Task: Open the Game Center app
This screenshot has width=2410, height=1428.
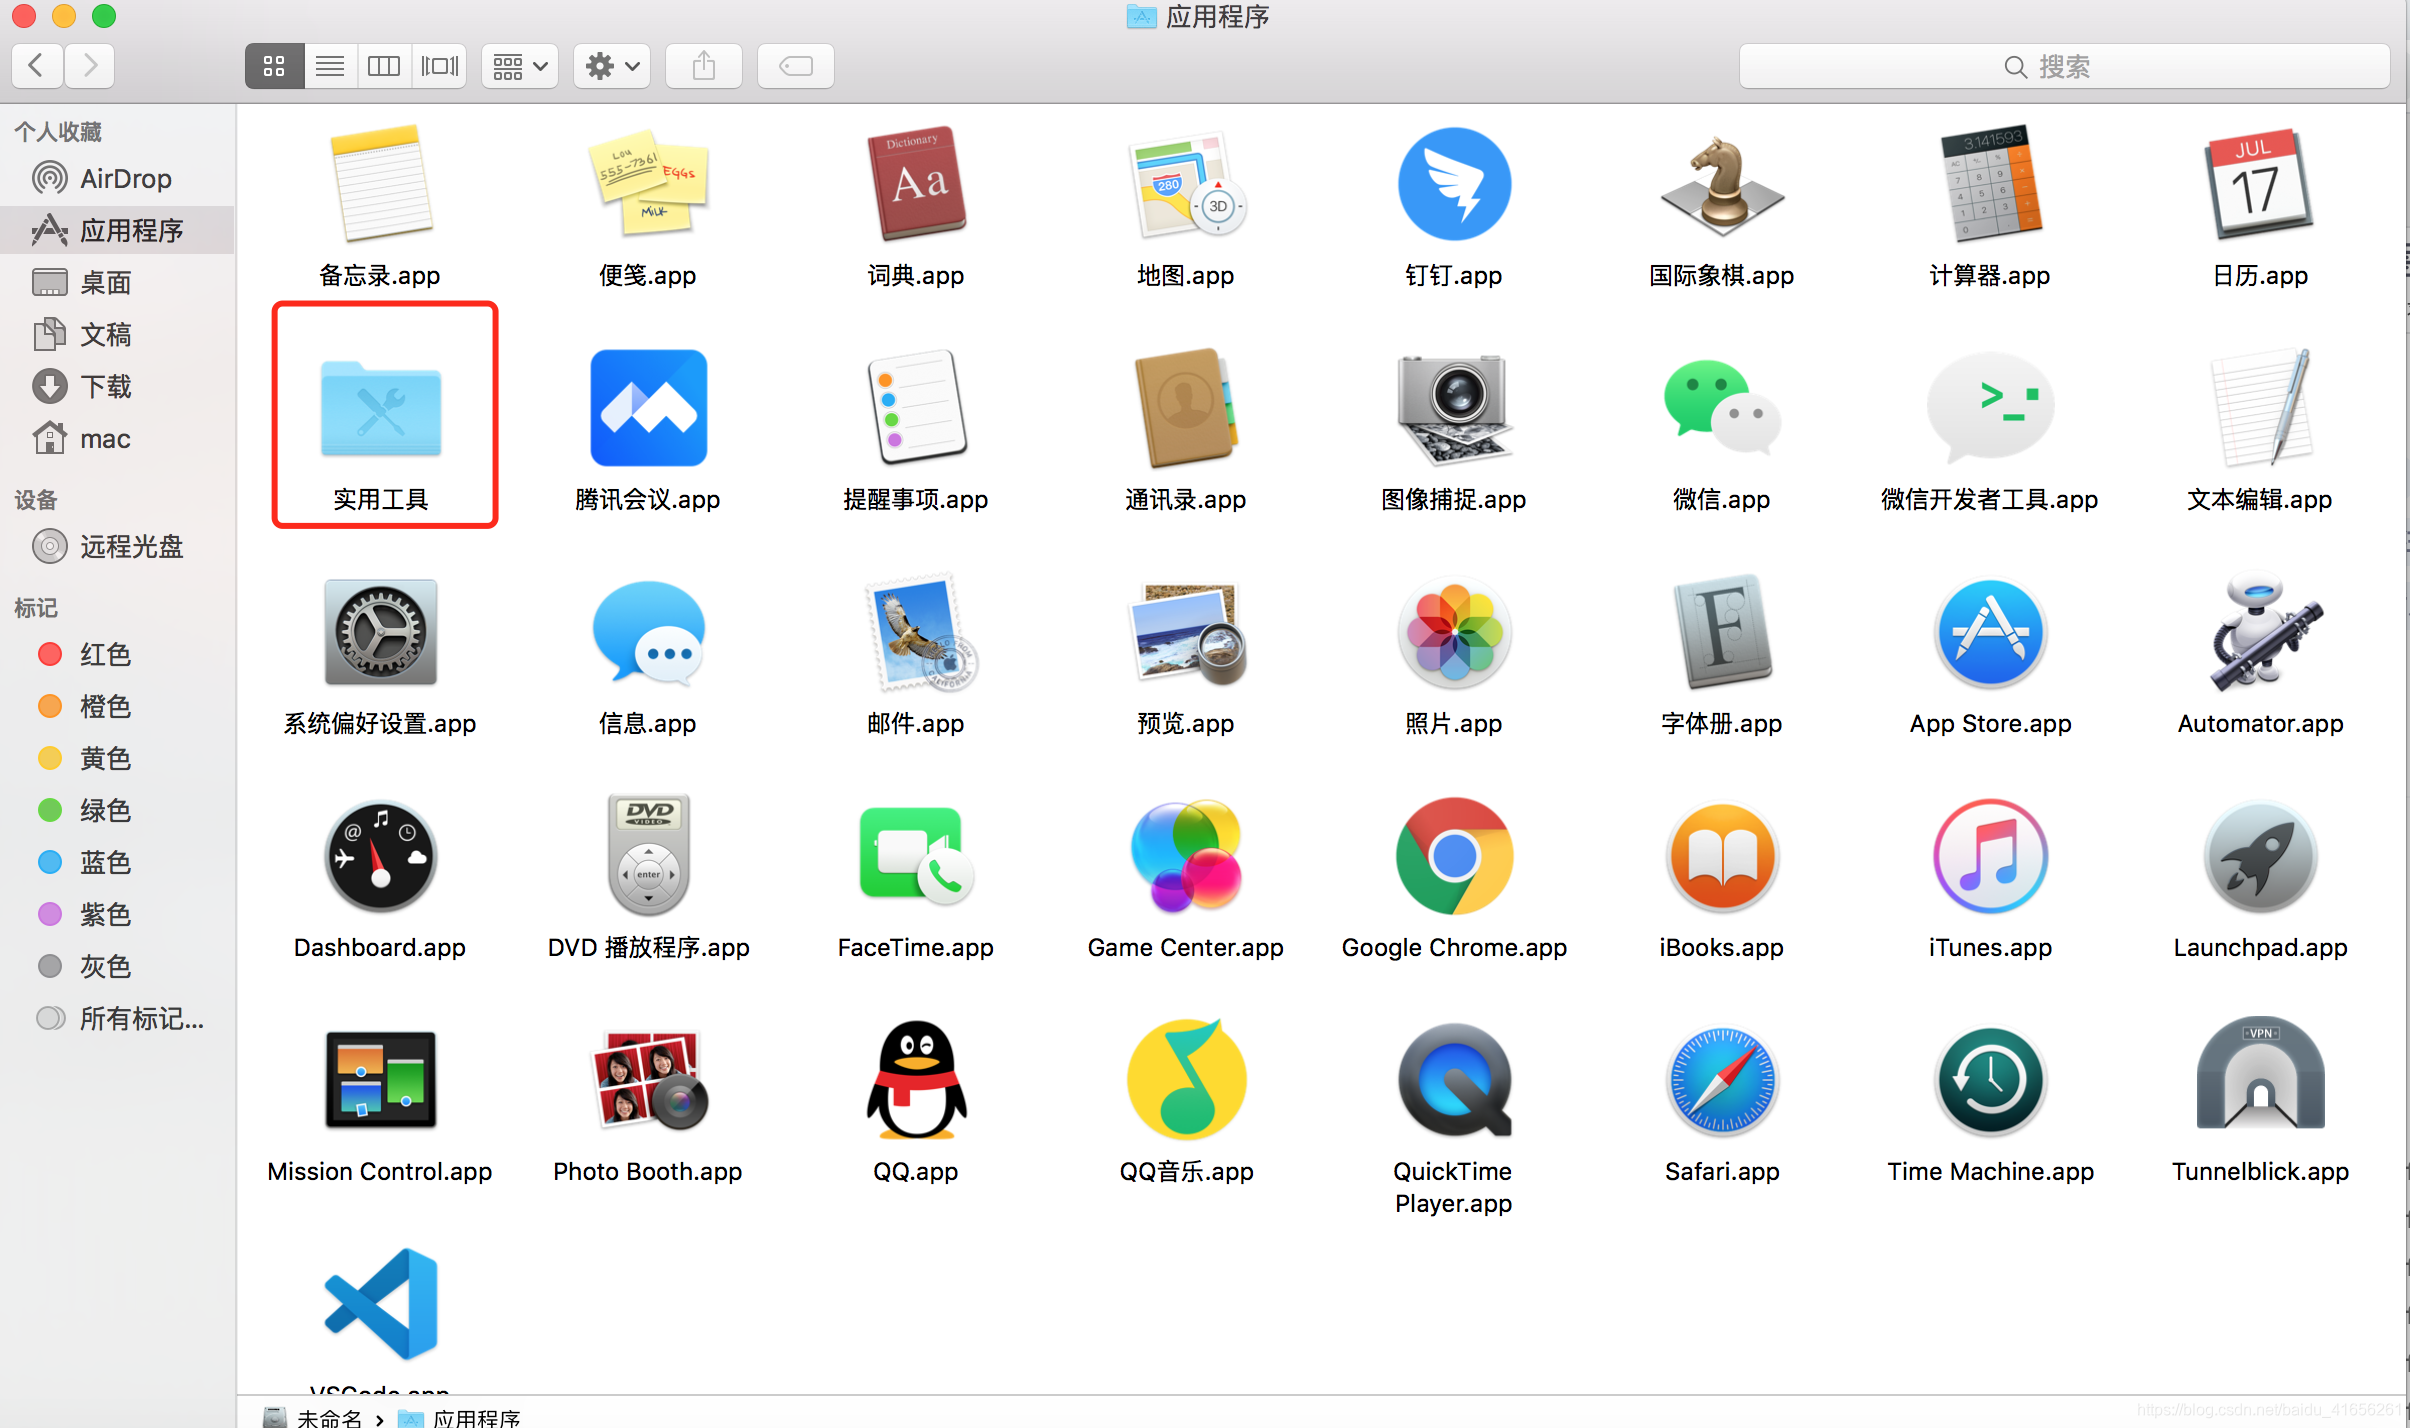Action: pyautogui.click(x=1186, y=856)
